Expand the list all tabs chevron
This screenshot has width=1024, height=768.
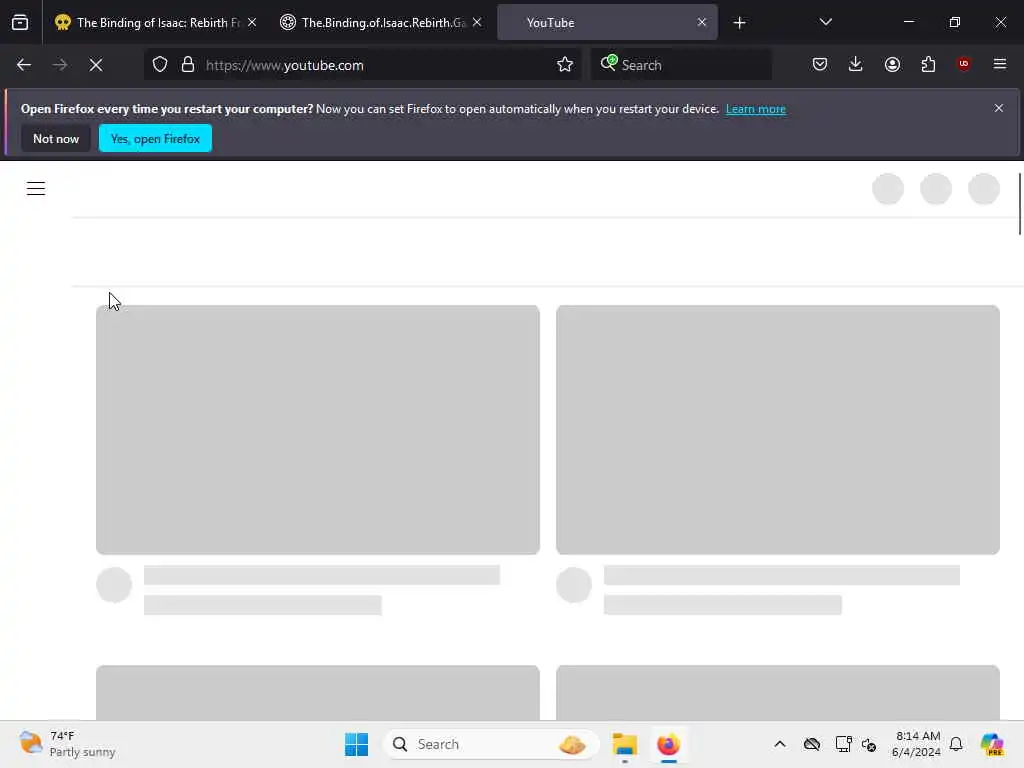click(825, 22)
